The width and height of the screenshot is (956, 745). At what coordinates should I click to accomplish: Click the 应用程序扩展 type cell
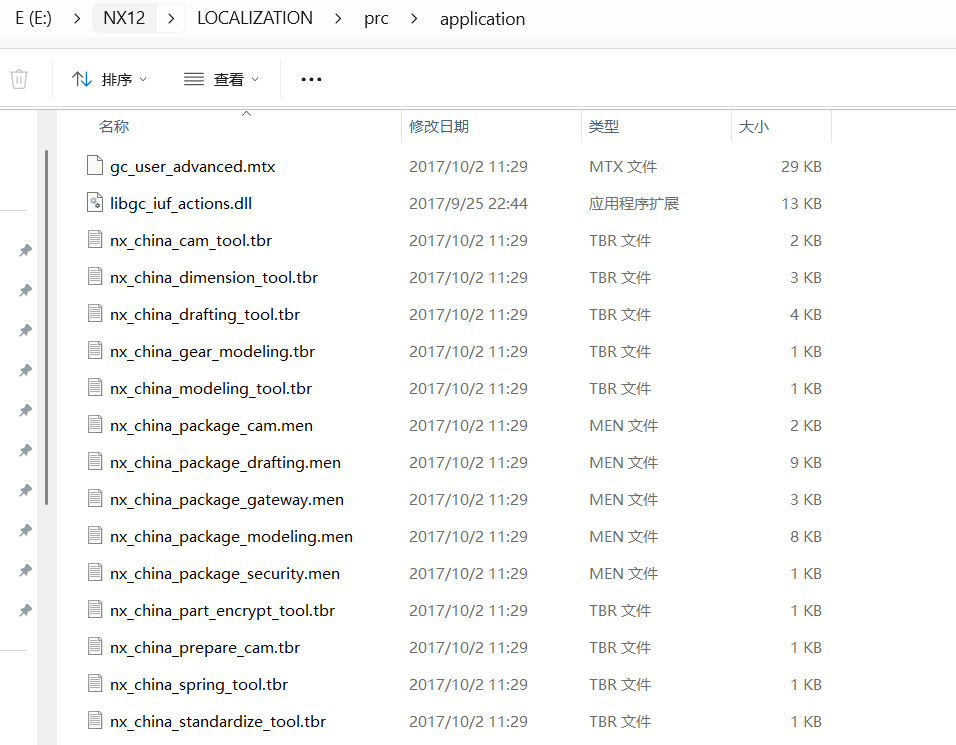click(x=634, y=204)
